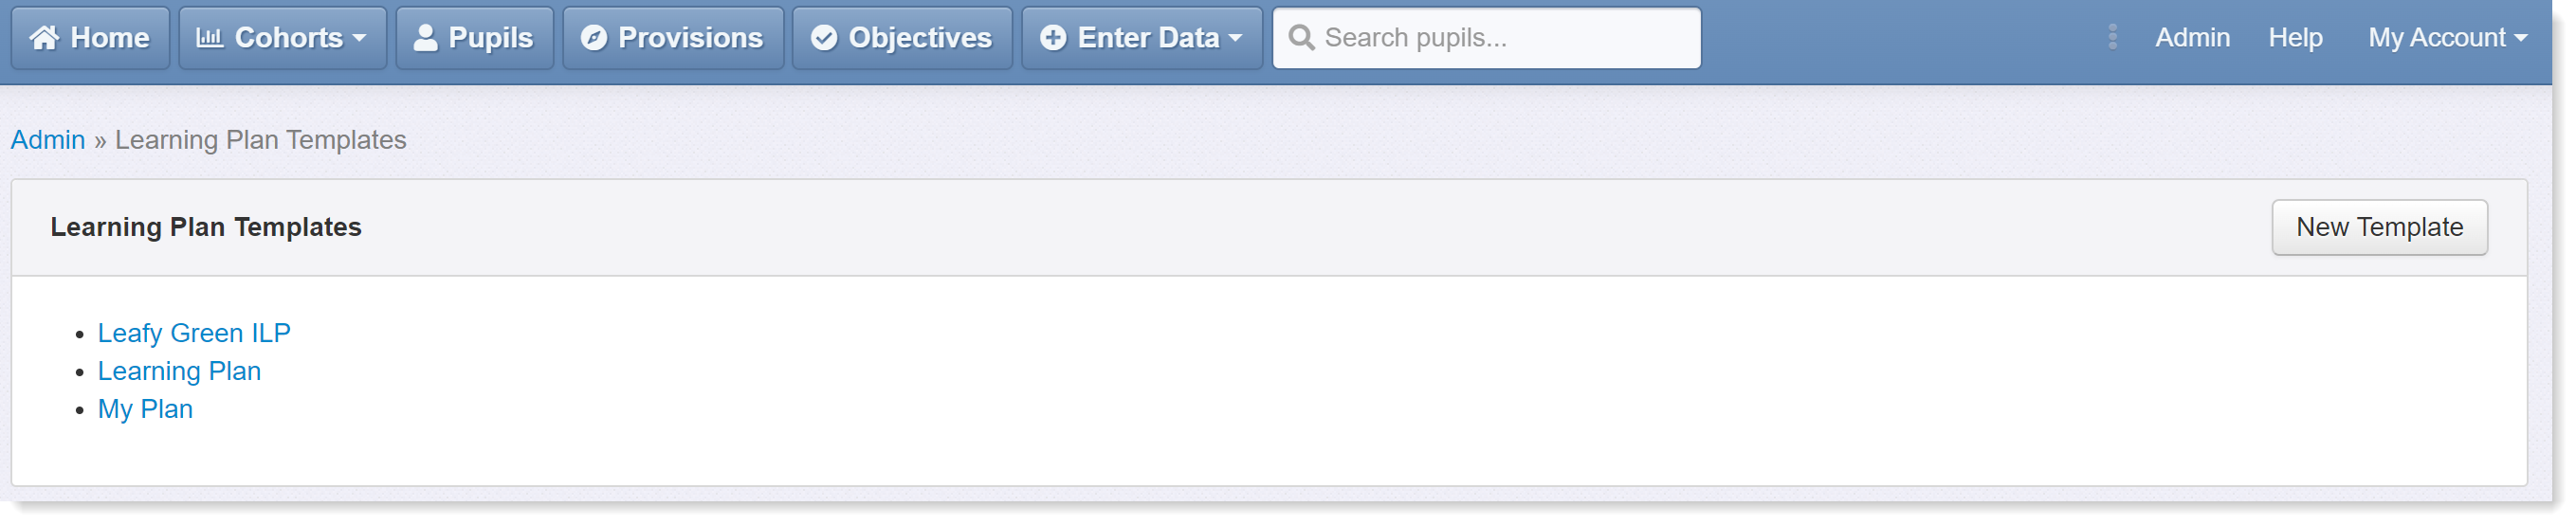
Task: Expand the Cohorts dropdown arrow
Action: pos(359,39)
